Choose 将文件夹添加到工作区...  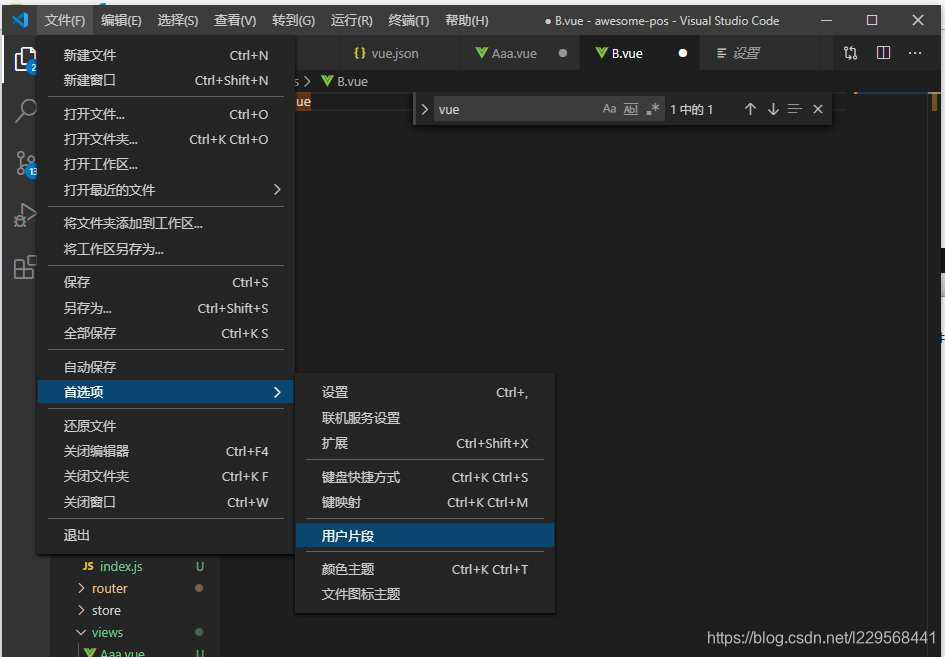click(x=166, y=223)
